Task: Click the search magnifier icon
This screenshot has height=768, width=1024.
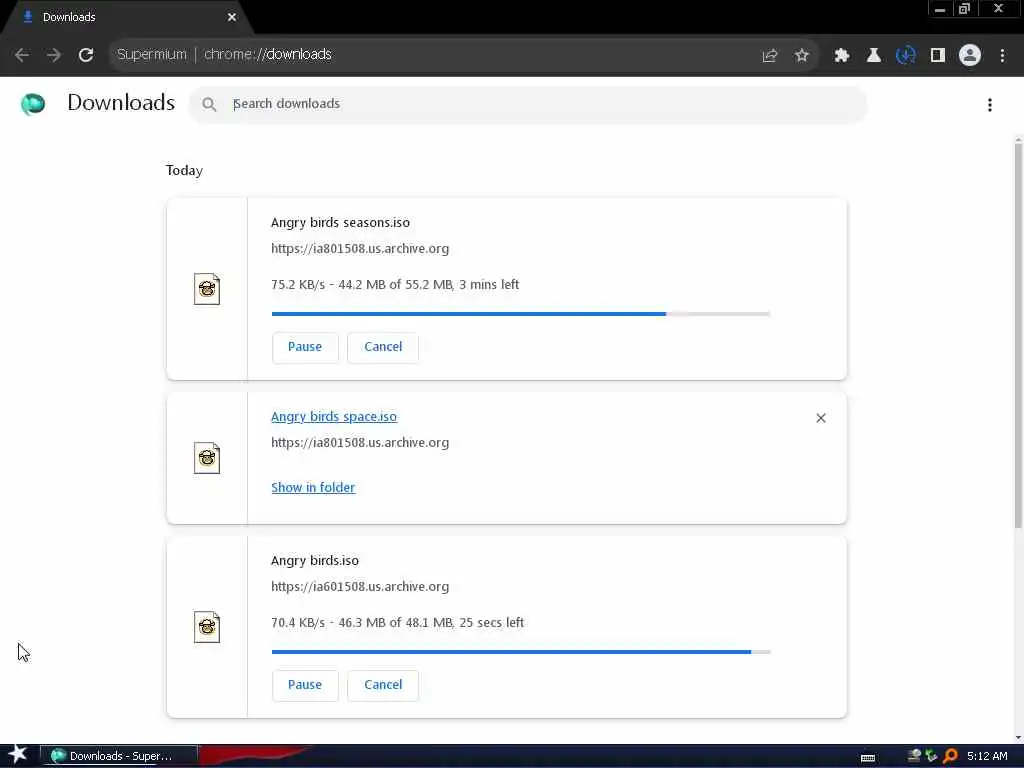Action: coord(209,104)
